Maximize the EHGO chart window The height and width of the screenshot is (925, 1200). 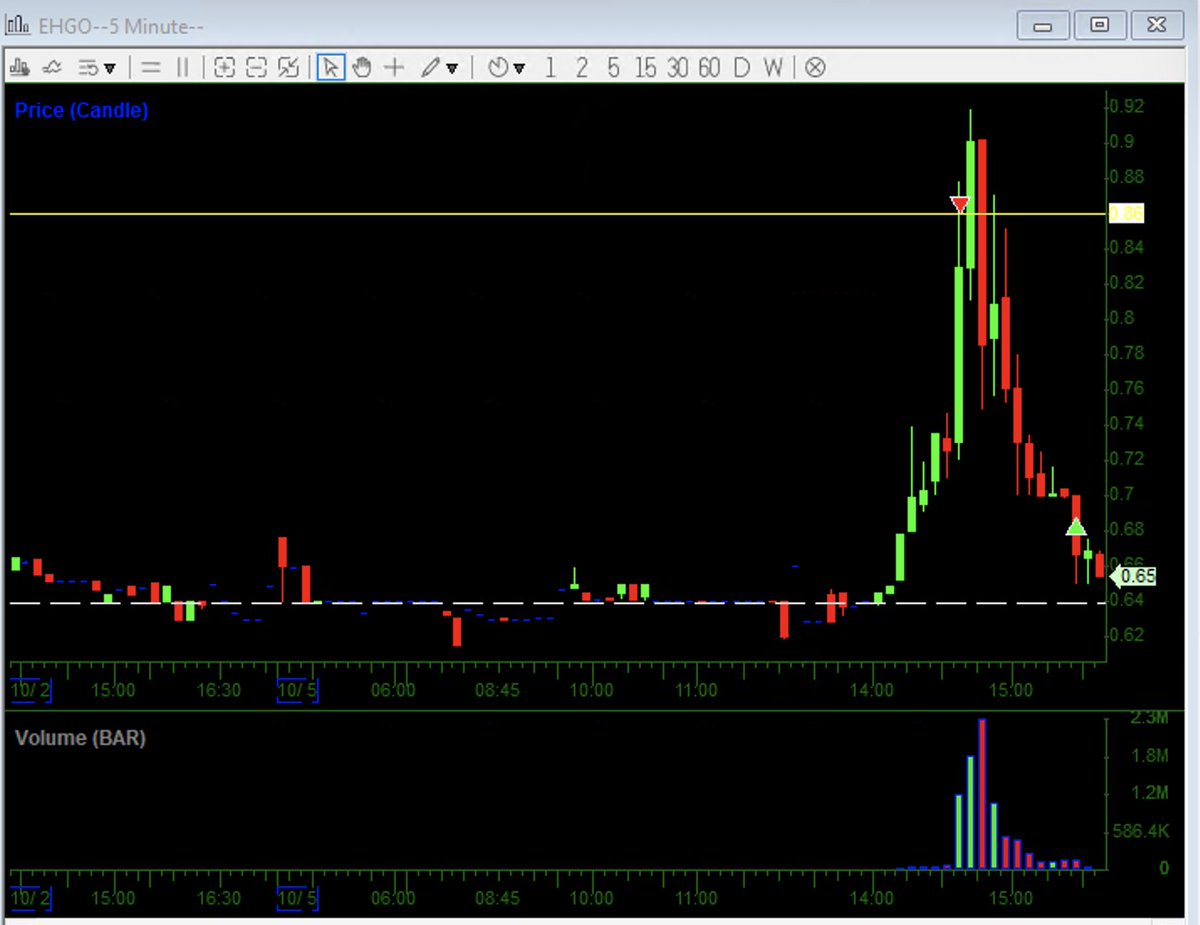tap(1100, 26)
